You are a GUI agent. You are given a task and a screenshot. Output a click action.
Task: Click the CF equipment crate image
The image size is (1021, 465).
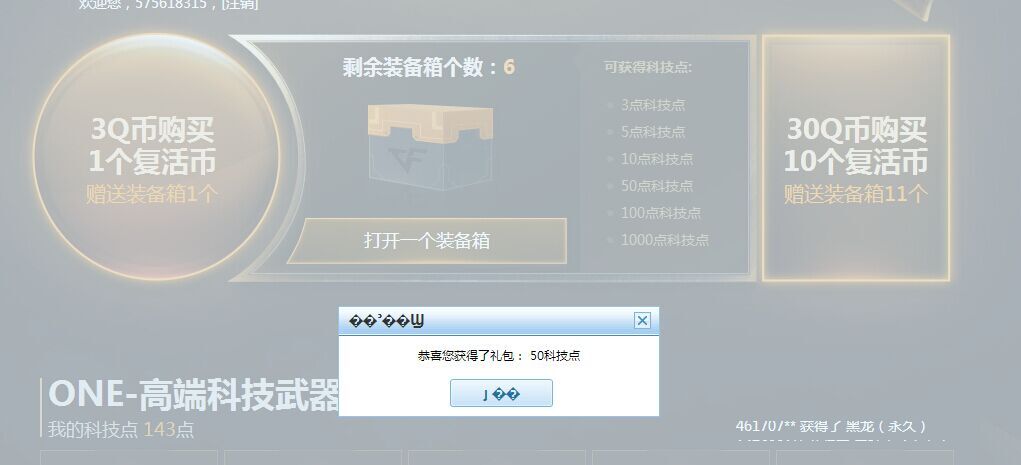tap(430, 147)
